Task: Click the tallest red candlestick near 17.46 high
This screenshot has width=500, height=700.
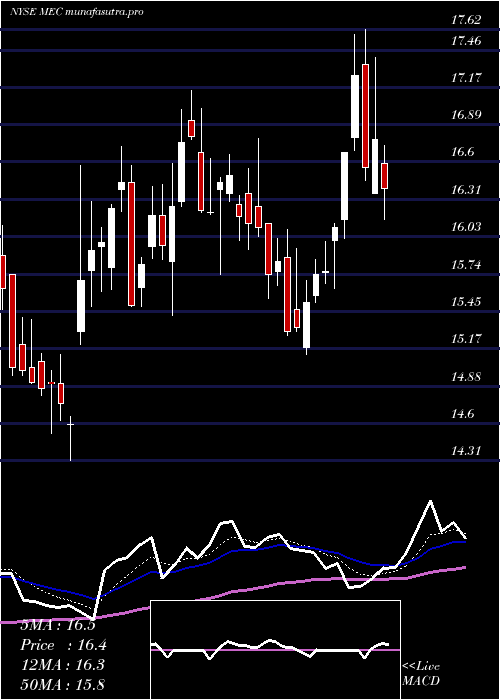Action: (x=366, y=116)
